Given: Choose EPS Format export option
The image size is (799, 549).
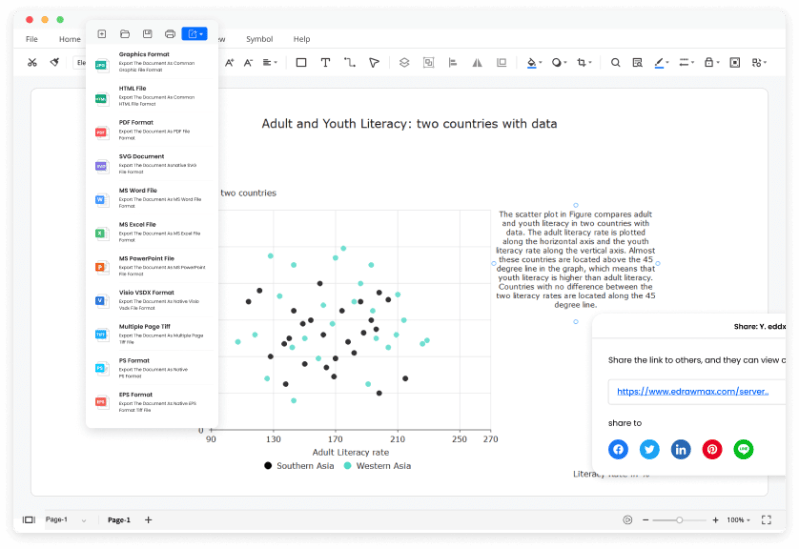Looking at the screenshot, I should pyautogui.click(x=152, y=402).
